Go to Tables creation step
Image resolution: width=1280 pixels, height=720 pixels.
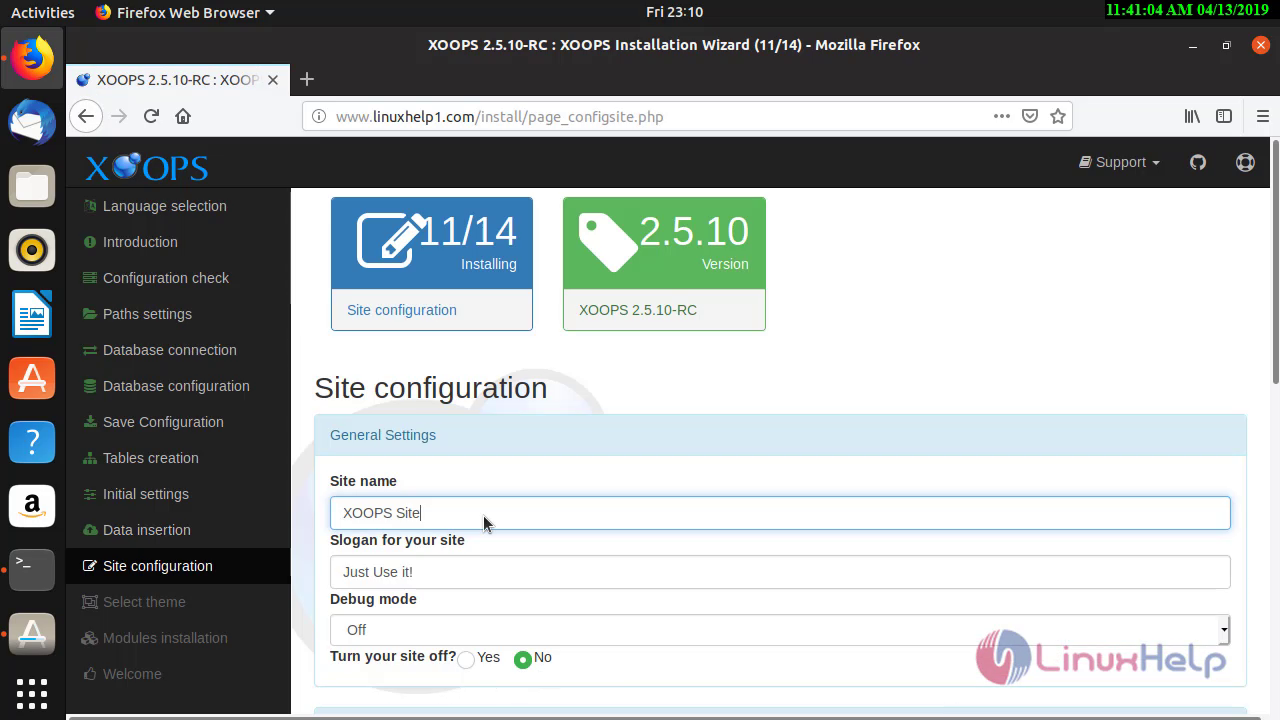151,458
